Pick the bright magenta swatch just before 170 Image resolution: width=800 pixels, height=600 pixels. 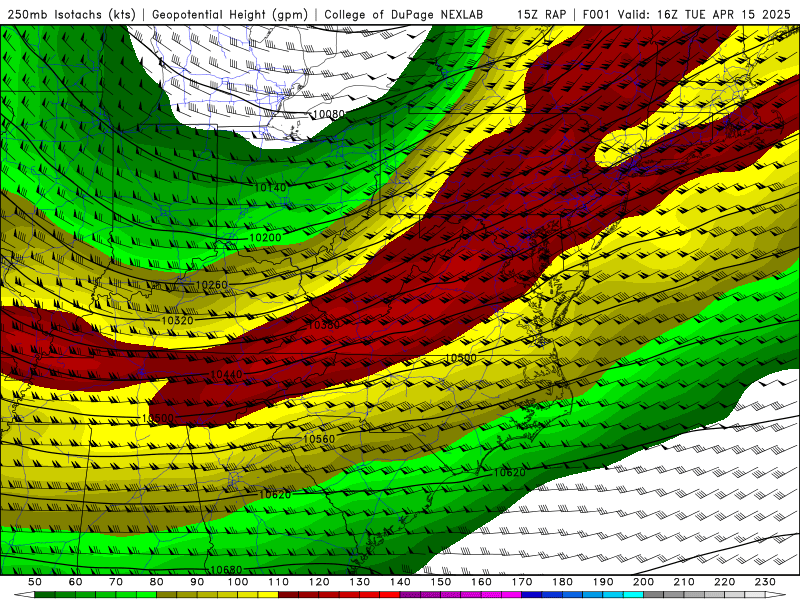click(512, 595)
